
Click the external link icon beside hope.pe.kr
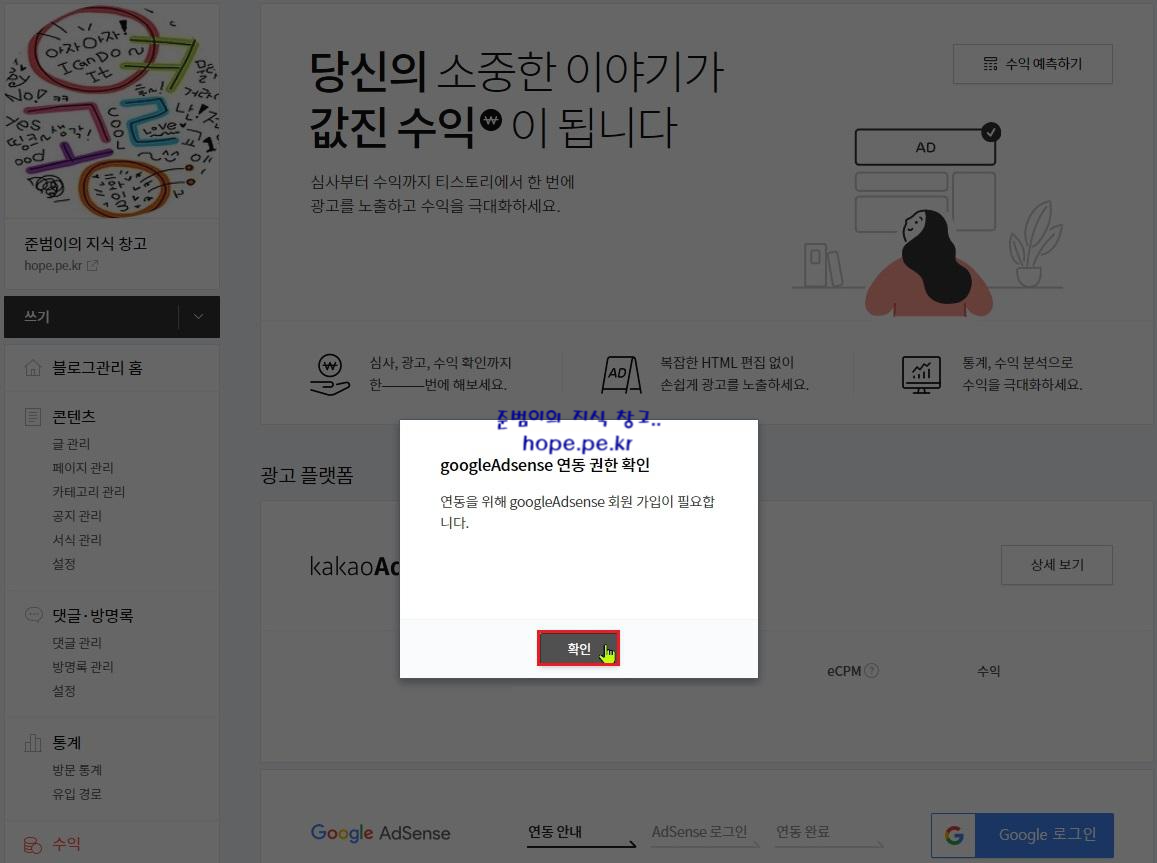pos(92,266)
